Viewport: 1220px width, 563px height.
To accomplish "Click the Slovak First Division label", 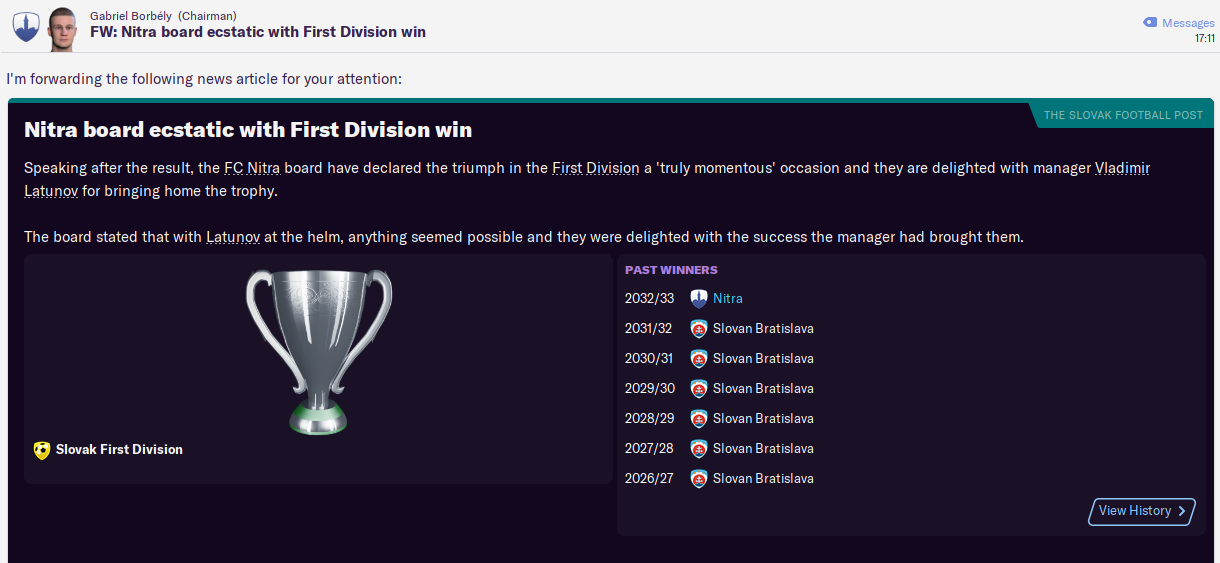I will pyautogui.click(x=119, y=450).
